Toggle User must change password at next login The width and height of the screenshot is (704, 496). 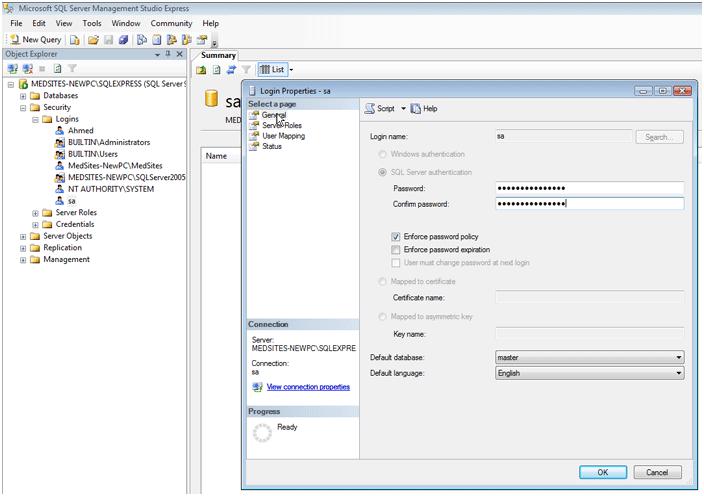pos(396,263)
